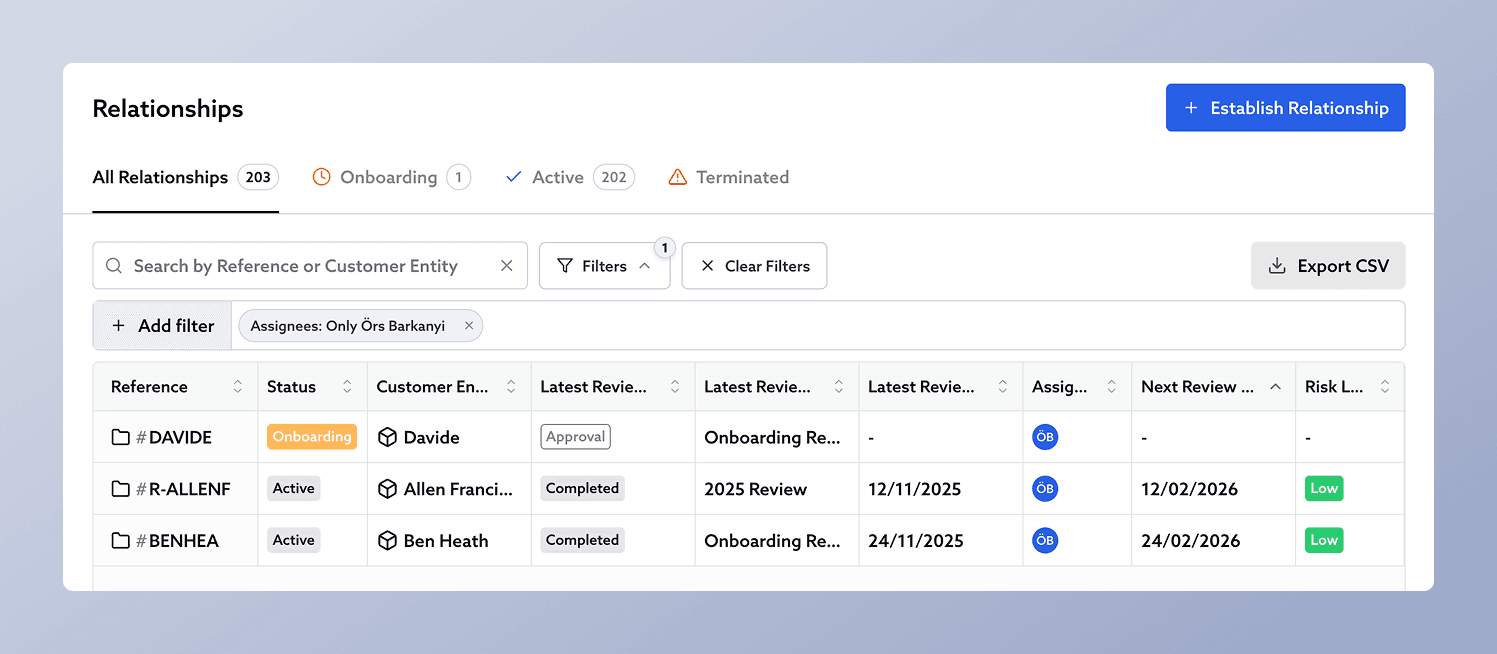The width and height of the screenshot is (1497, 654).
Task: Sort the Reference column
Action: point(238,386)
